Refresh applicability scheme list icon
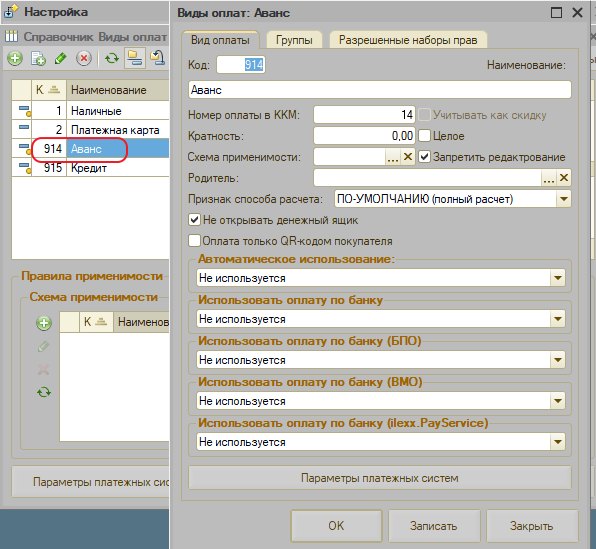Image resolution: width=596 pixels, height=549 pixels. pyautogui.click(x=44, y=392)
